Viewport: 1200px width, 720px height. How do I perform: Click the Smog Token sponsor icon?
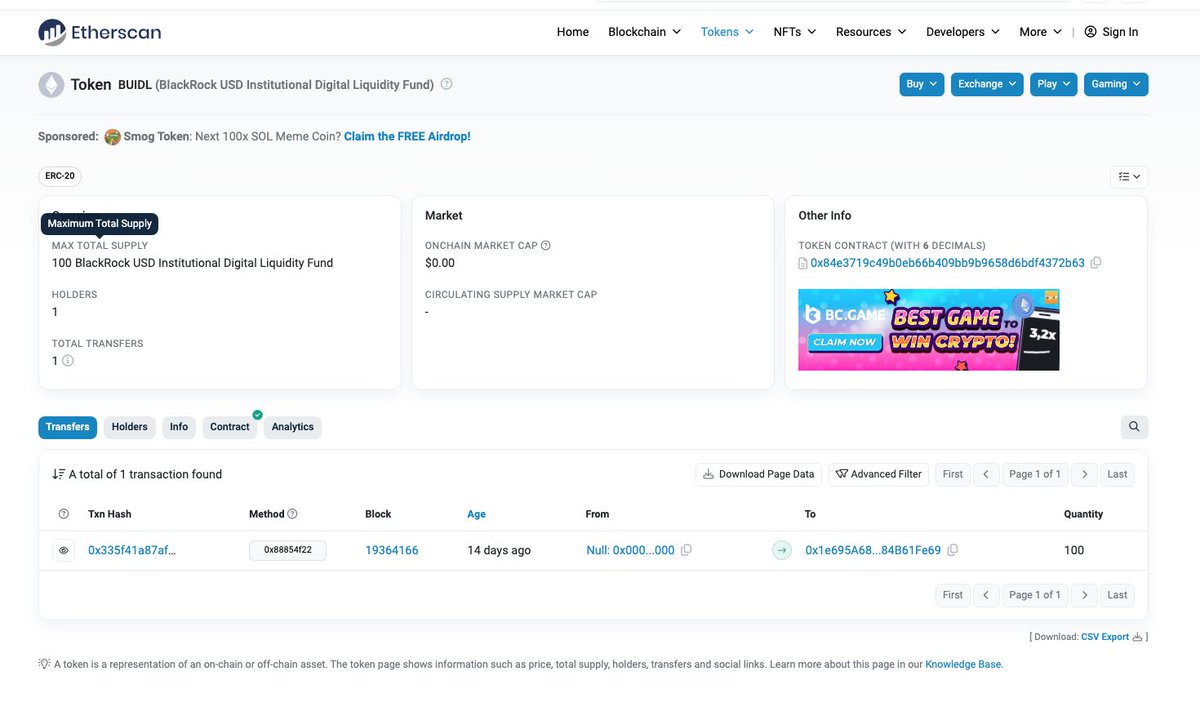pyautogui.click(x=112, y=137)
